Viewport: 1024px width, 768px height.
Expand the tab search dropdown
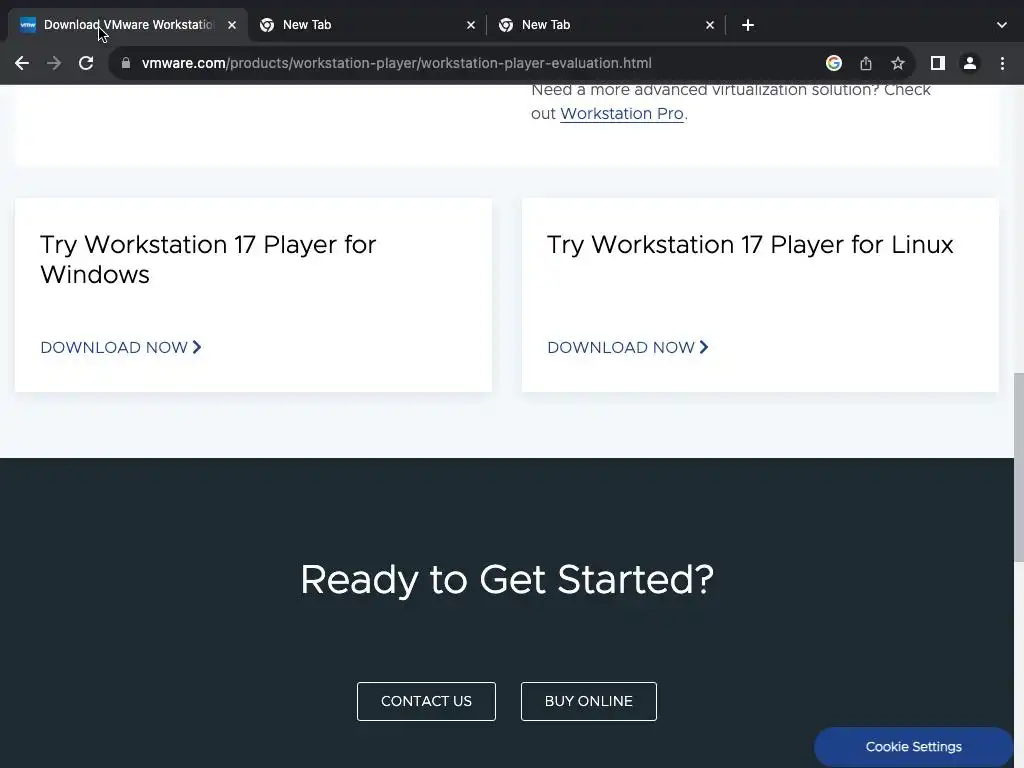coord(1002,25)
